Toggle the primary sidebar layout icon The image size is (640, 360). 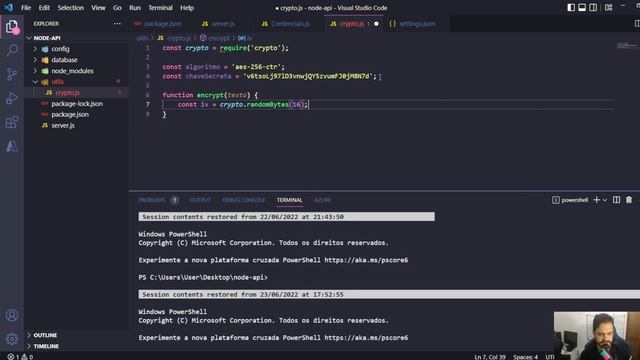(571, 8)
